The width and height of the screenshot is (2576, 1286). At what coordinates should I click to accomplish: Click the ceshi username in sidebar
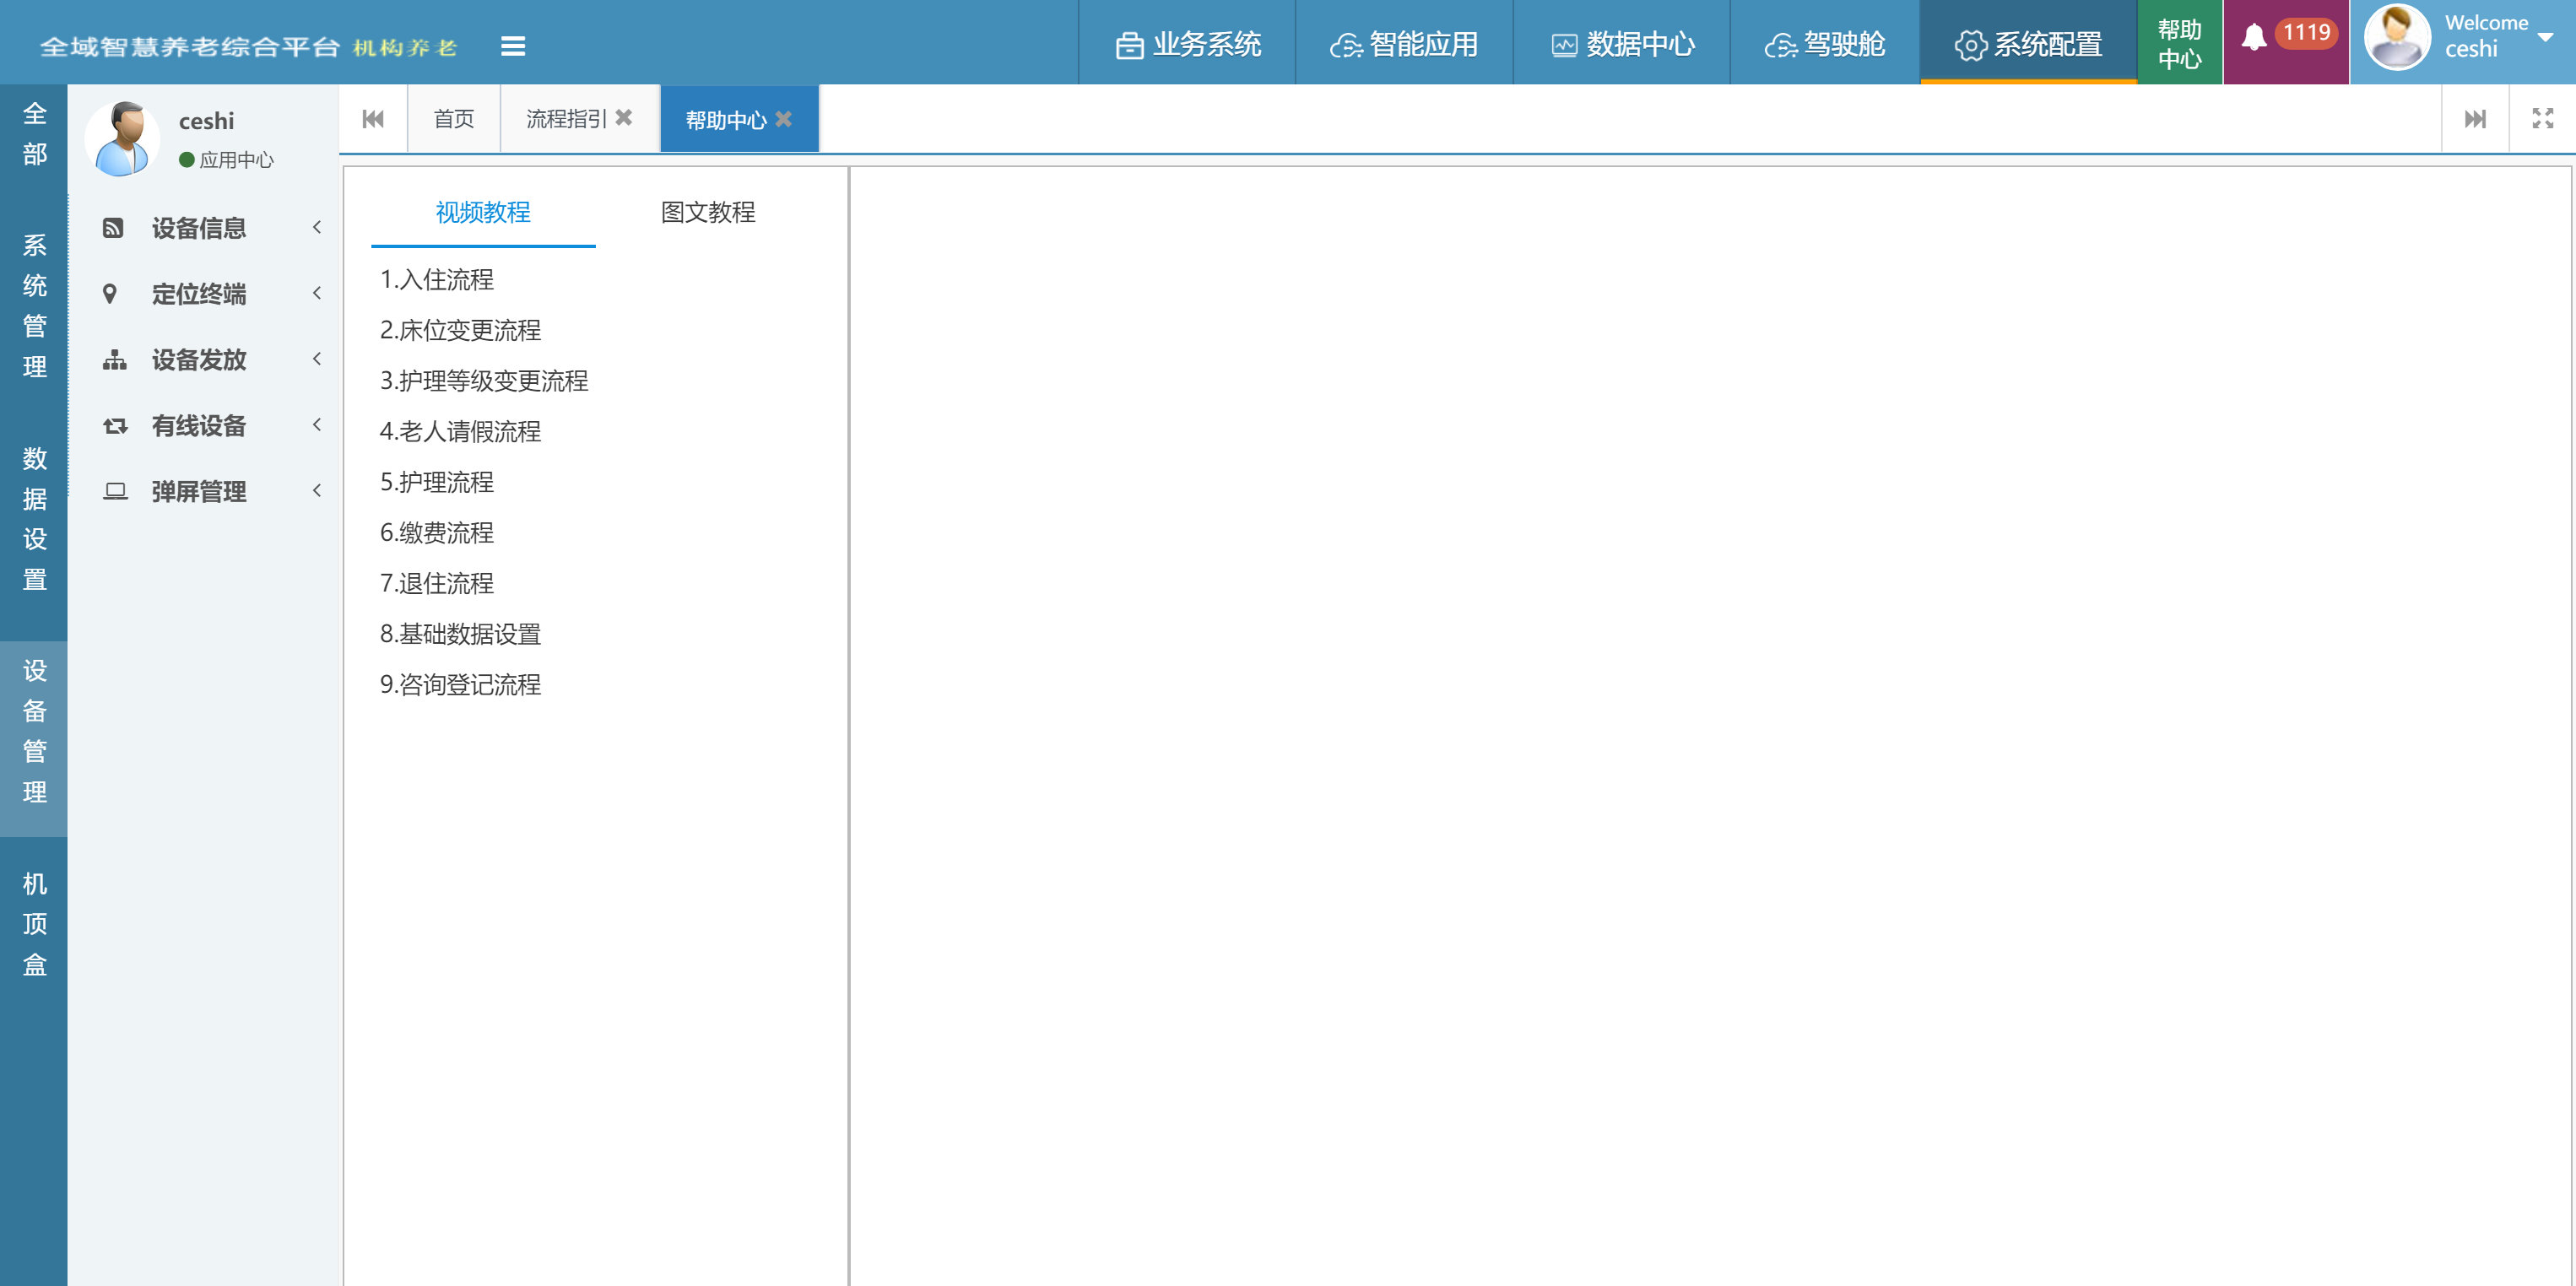(x=206, y=121)
